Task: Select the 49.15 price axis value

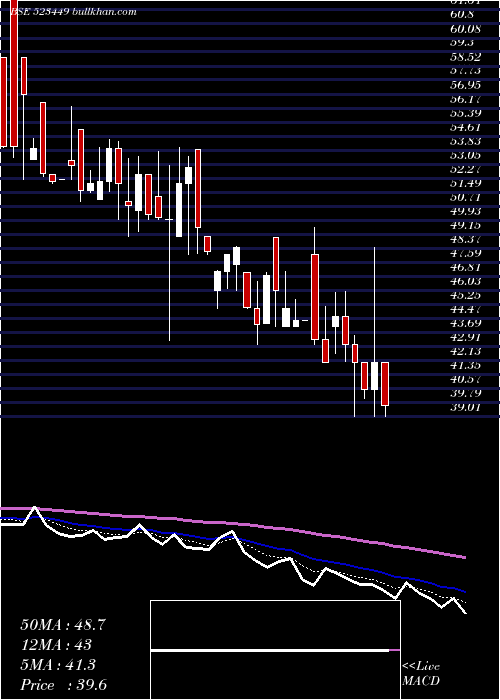Action: pyautogui.click(x=465, y=225)
